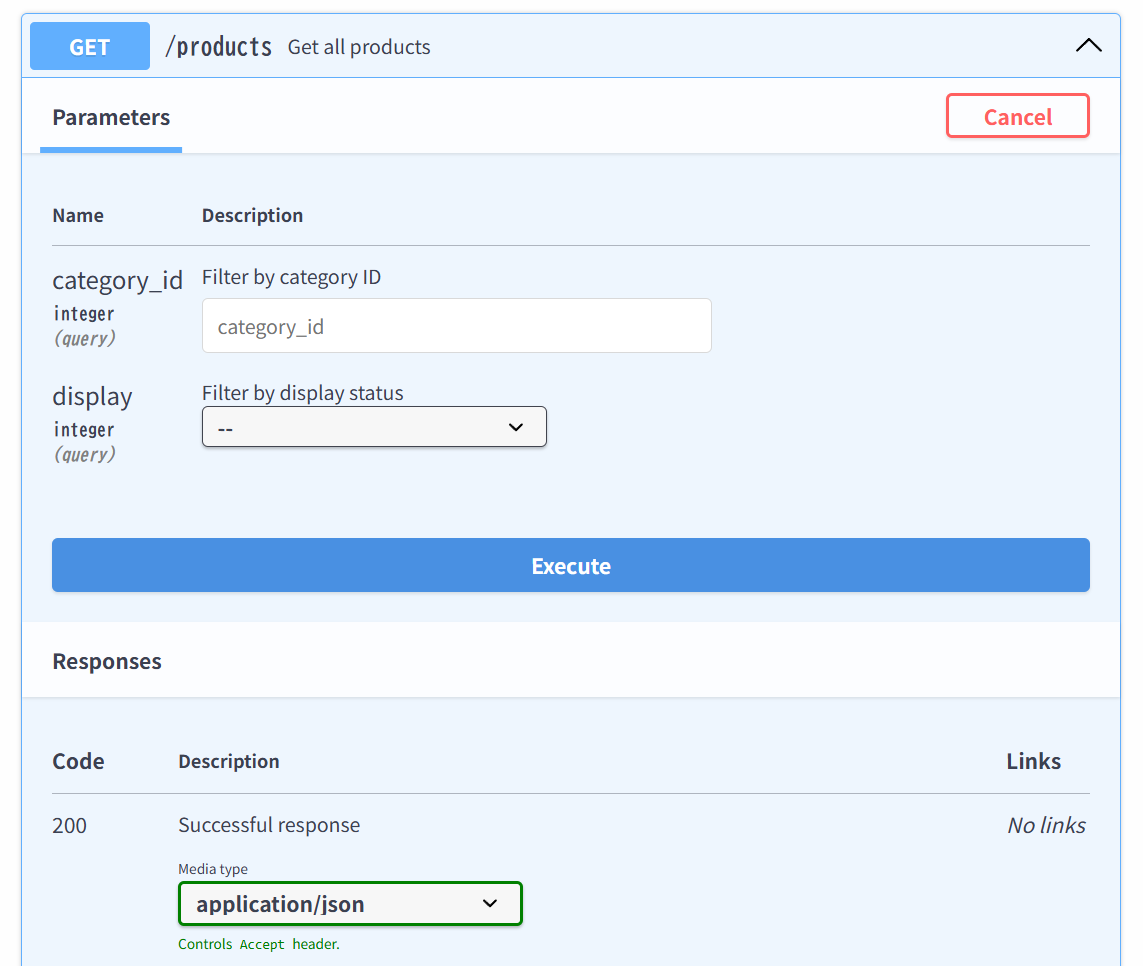This screenshot has height=966, width=1143.
Task: Click the GET method badge
Action: click(90, 47)
